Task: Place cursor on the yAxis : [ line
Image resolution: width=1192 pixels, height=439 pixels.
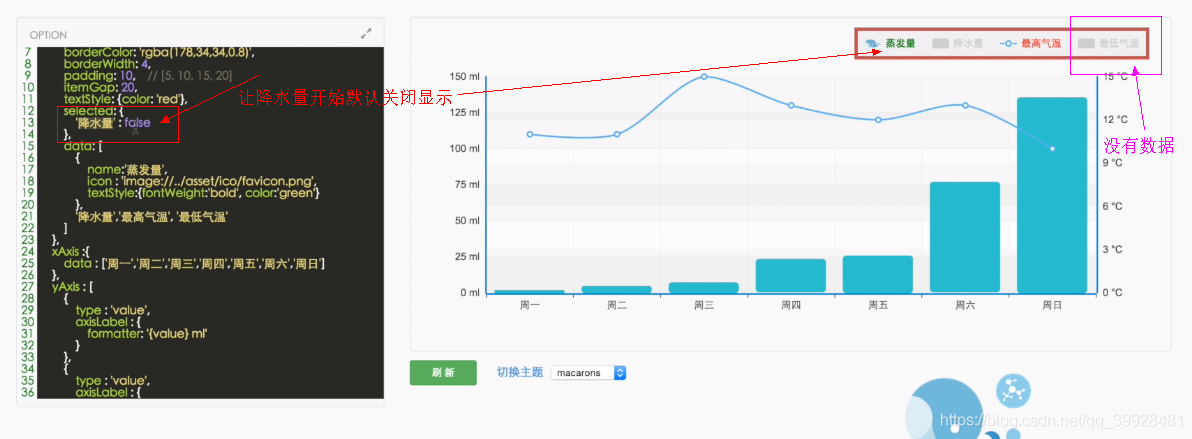Action: tap(72, 288)
